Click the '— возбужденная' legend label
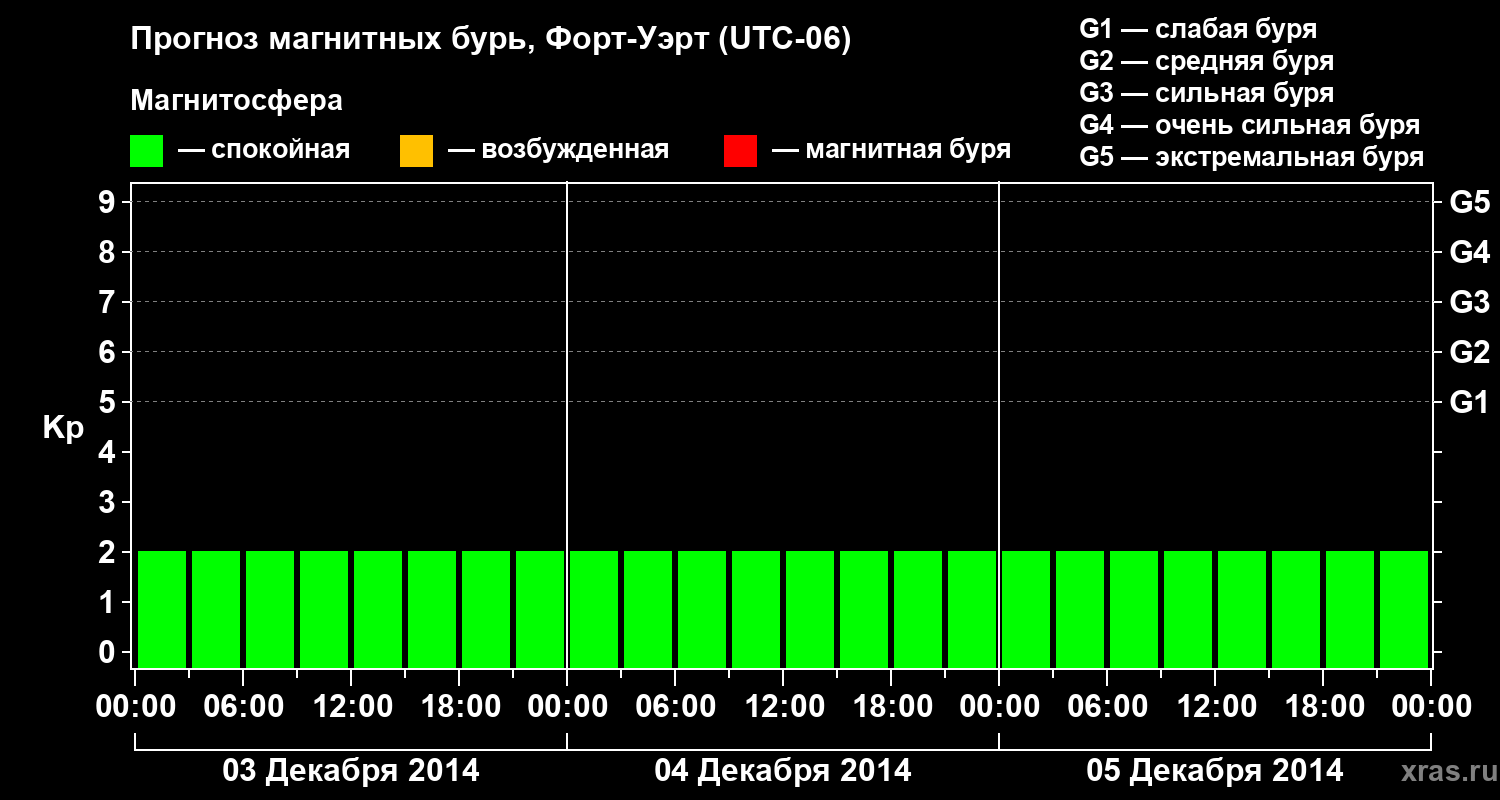The image size is (1500, 800). tap(558, 150)
